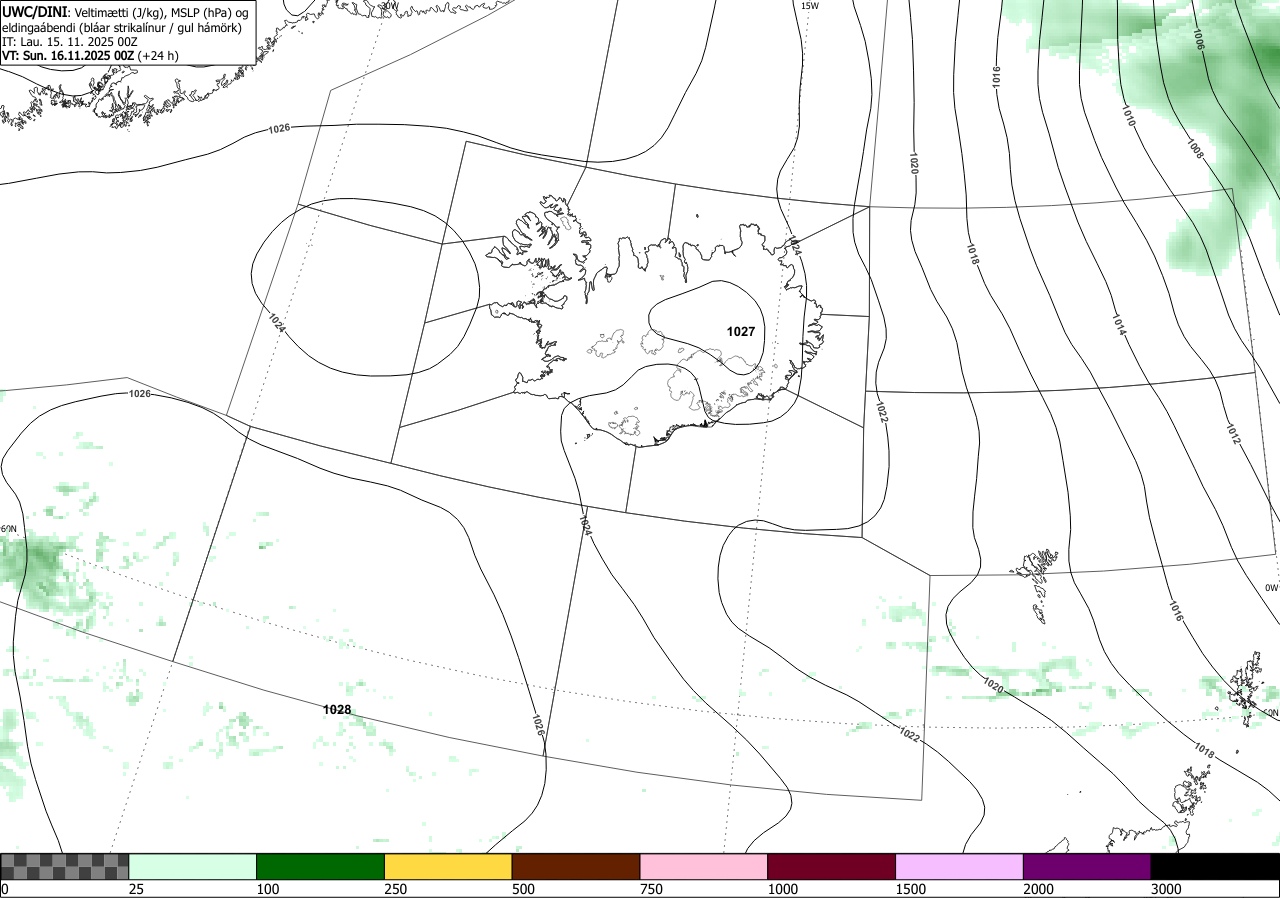Choose the light violet 1500–2000 legend swatch

960,866
